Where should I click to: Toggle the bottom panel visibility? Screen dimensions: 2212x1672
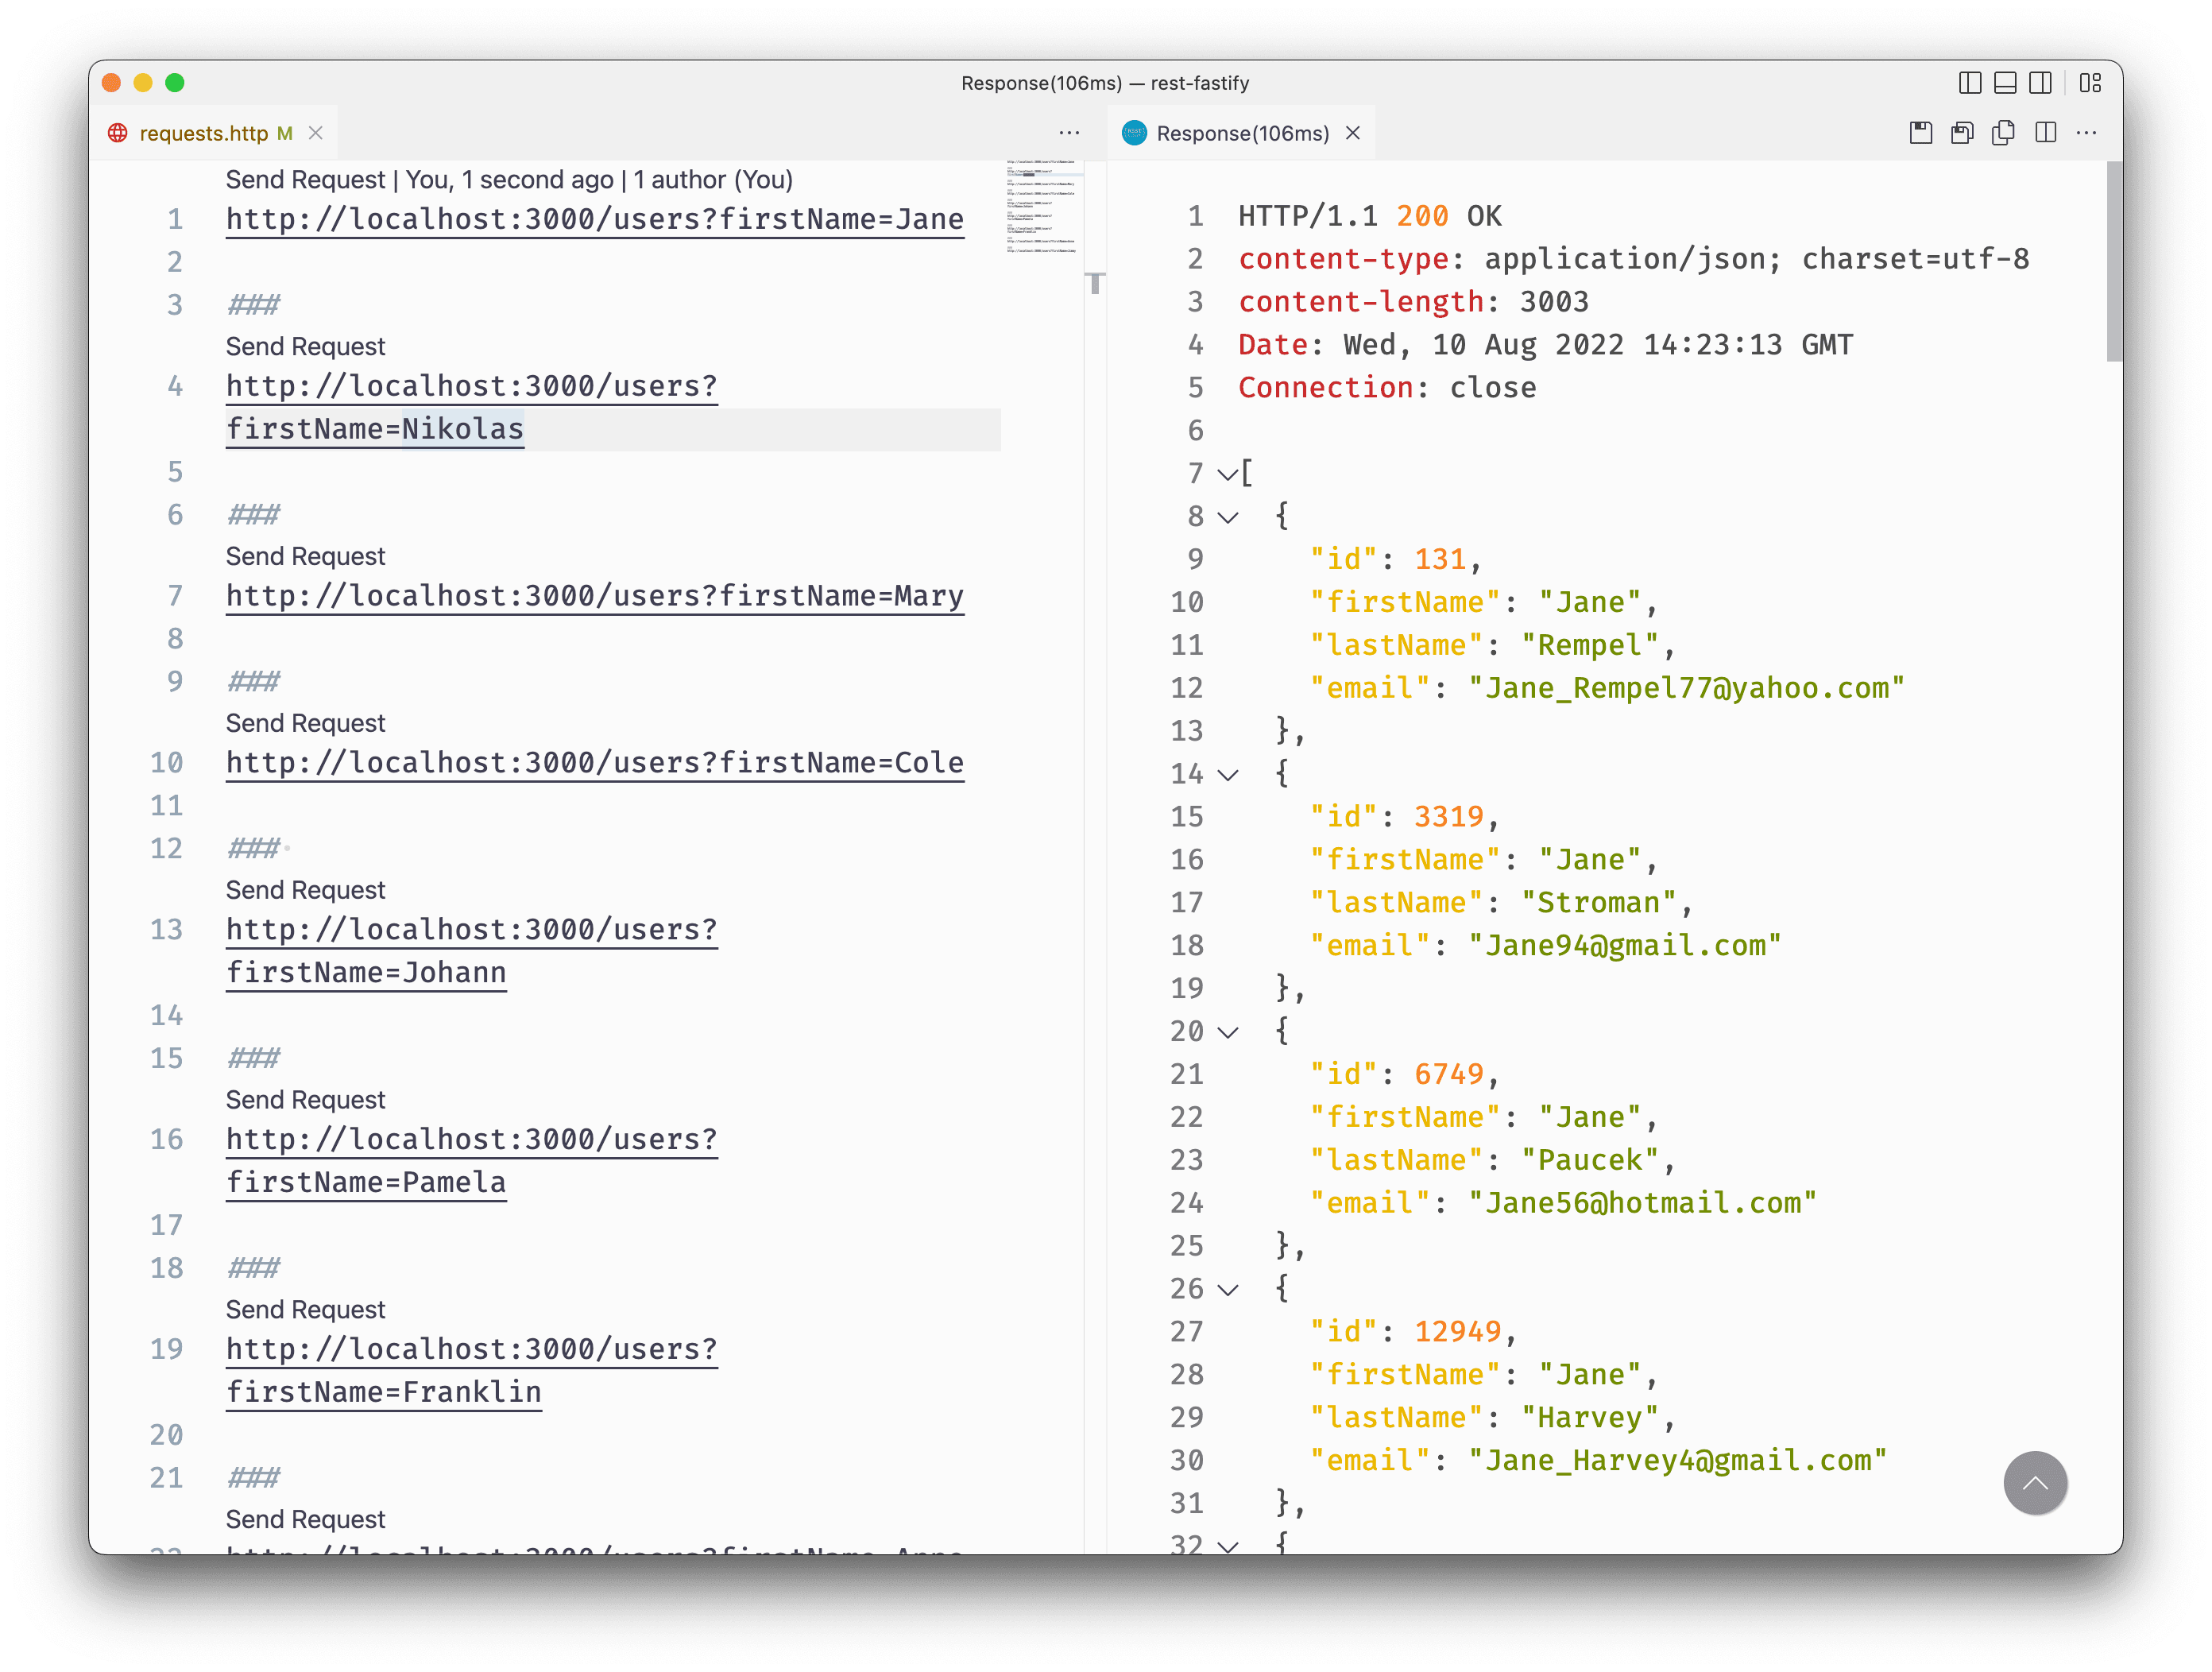pyautogui.click(x=2004, y=83)
